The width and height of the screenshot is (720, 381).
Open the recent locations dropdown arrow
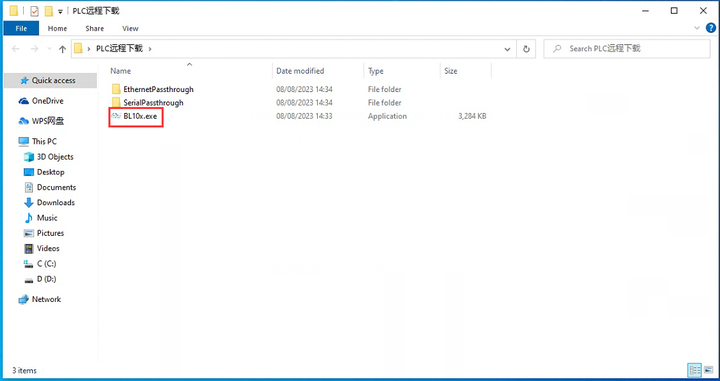pyautogui.click(x=49, y=49)
